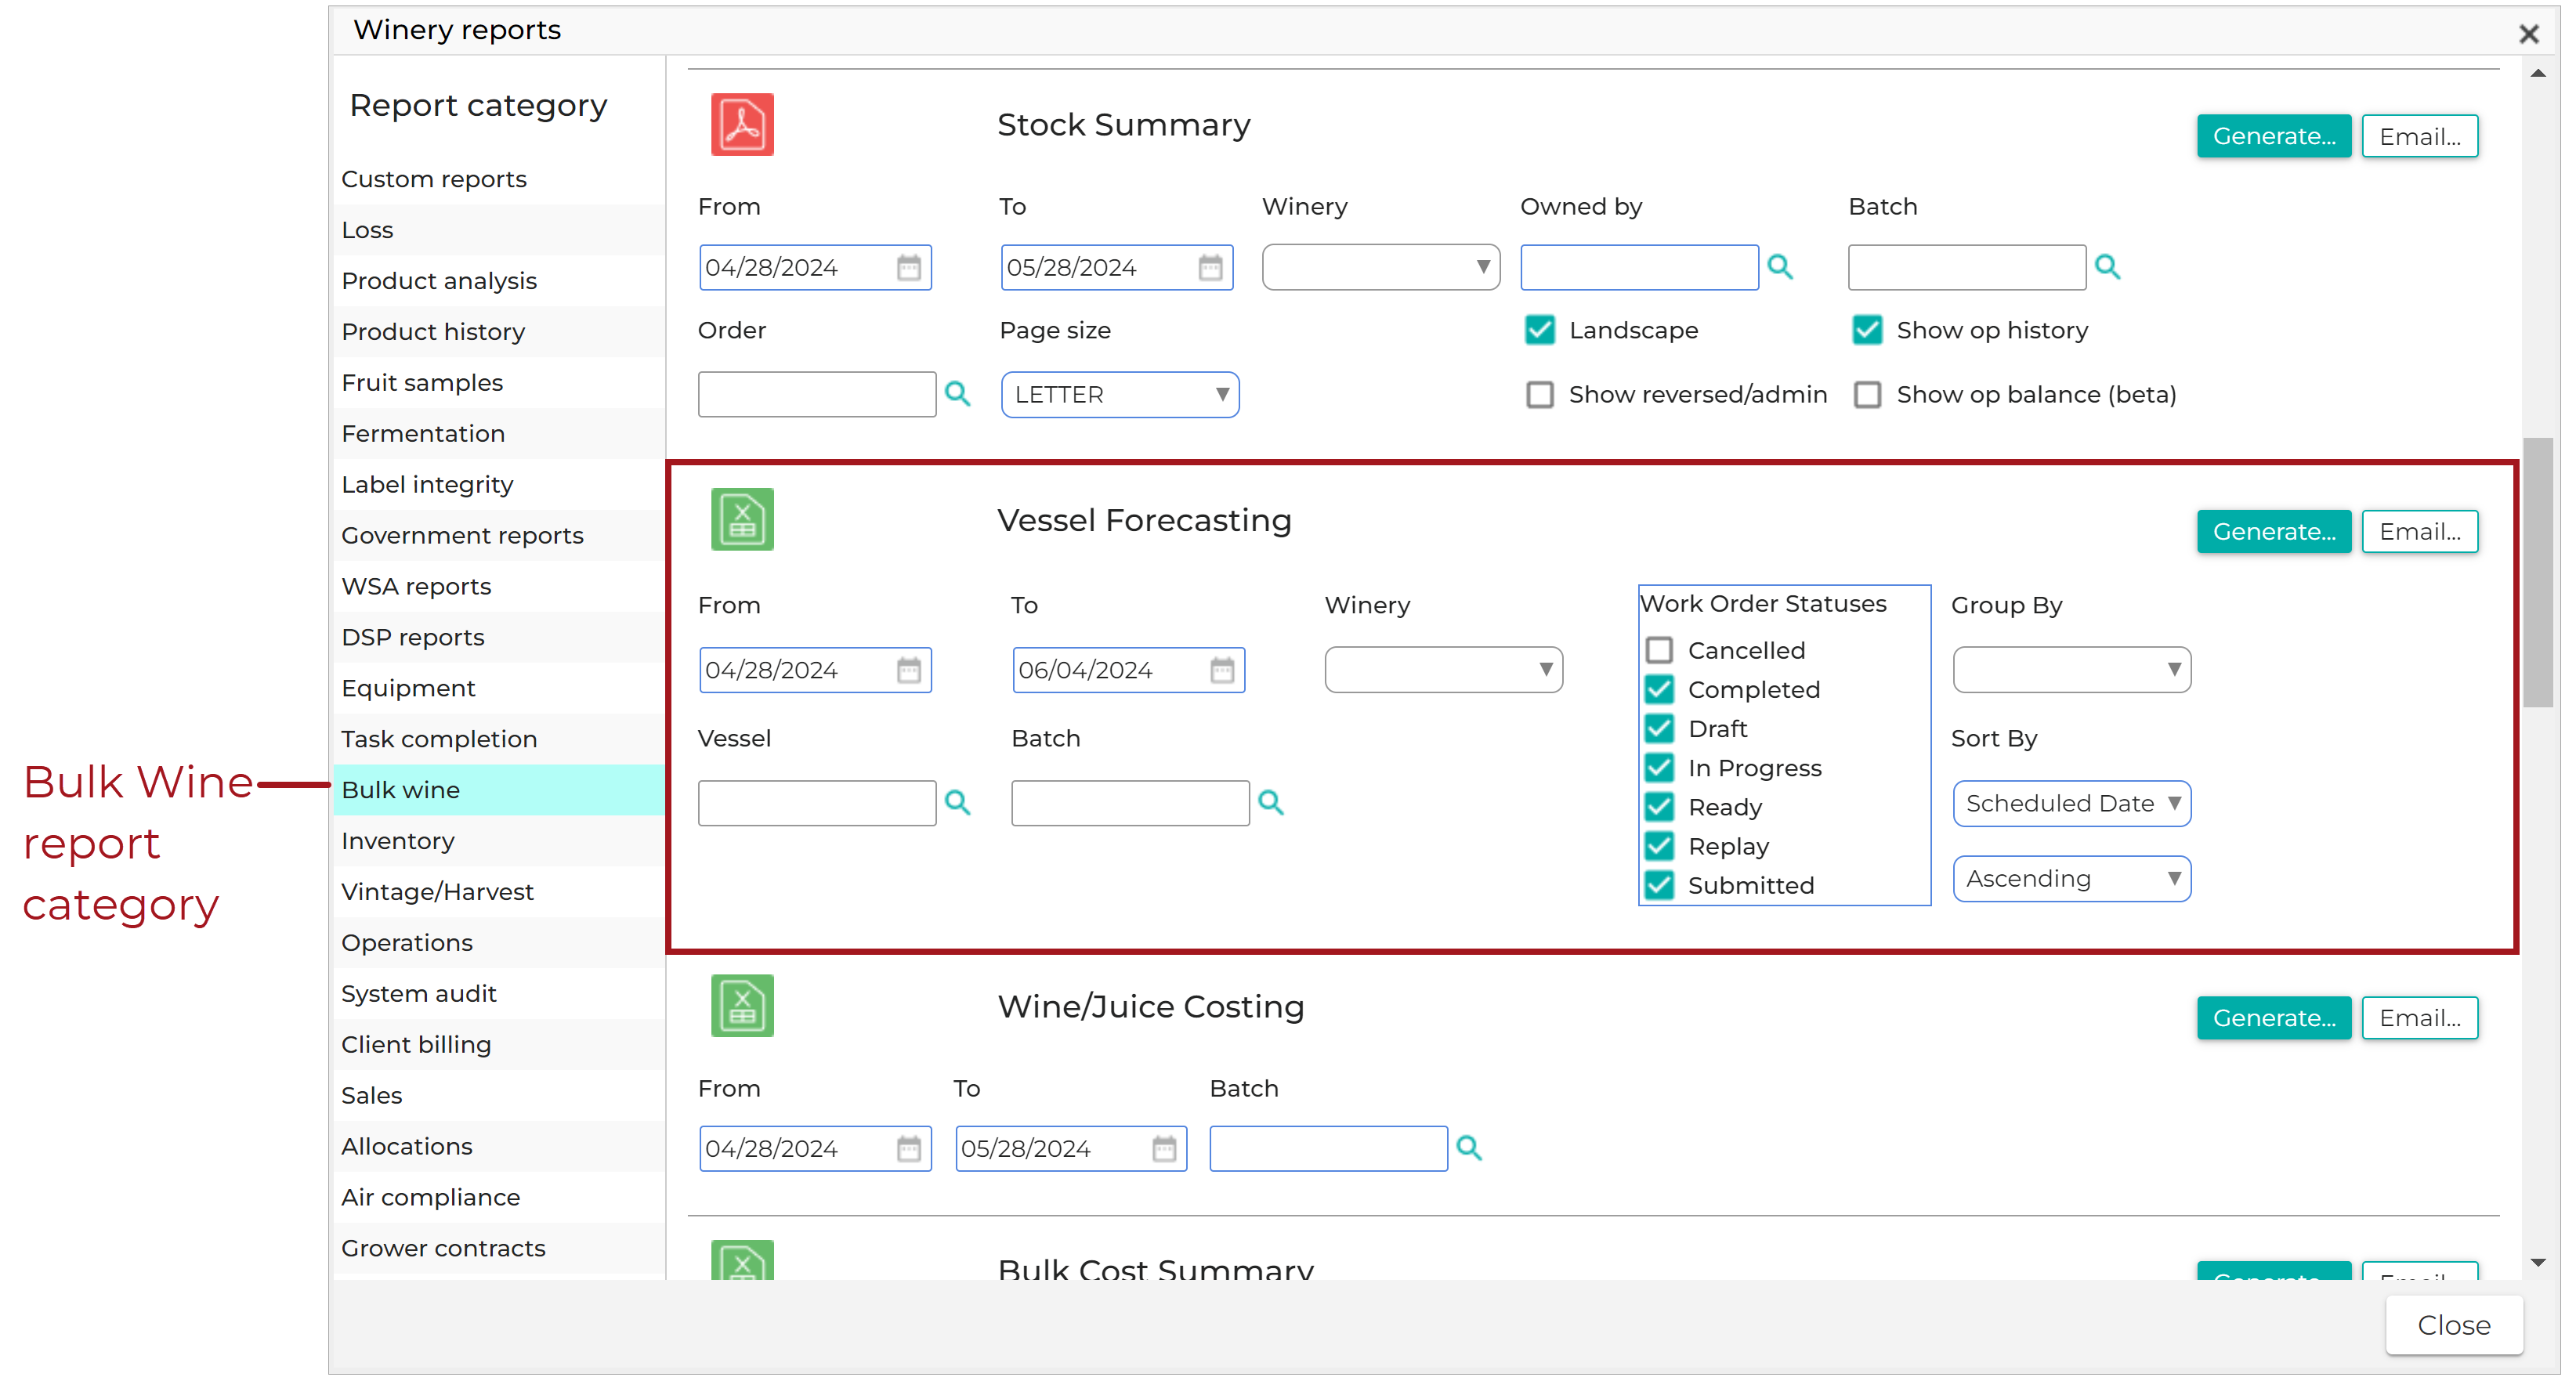Uncheck the Landscape checkbox
The image size is (2576, 1388).
click(x=1540, y=330)
